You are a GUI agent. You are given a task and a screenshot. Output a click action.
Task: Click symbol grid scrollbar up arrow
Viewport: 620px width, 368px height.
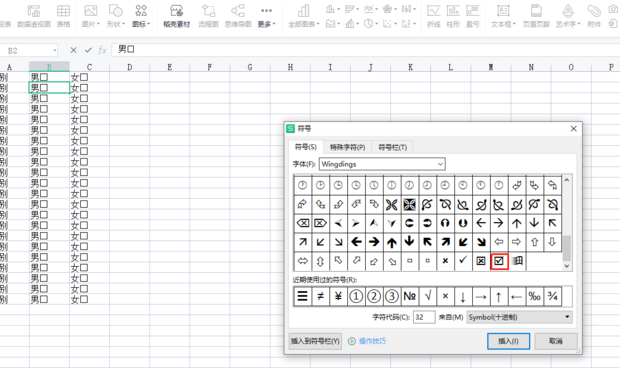[567, 180]
